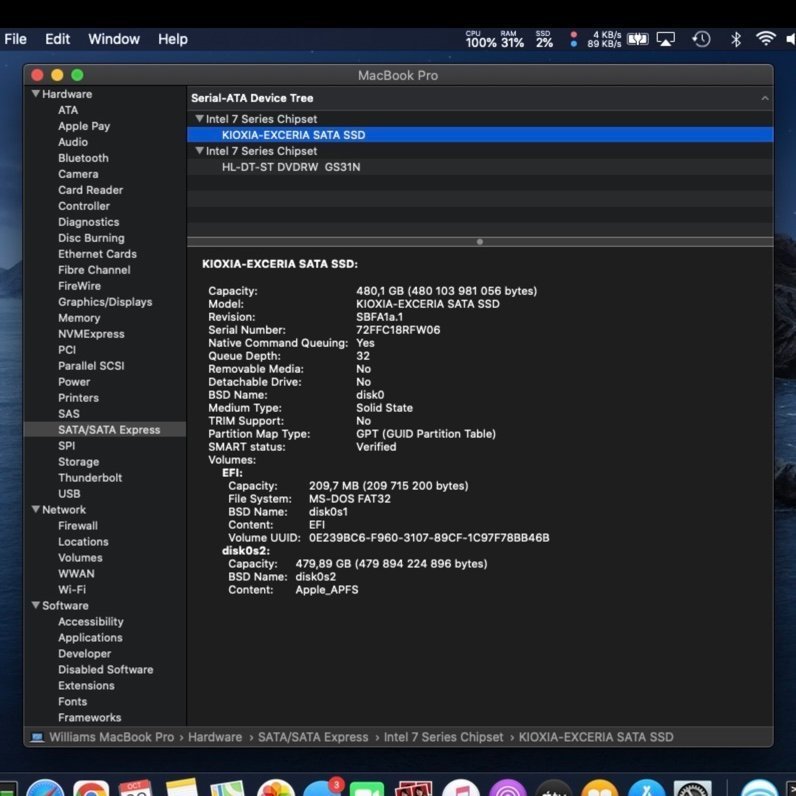Collapse the Software section triangle
Screen dimensions: 796x796
coord(35,606)
